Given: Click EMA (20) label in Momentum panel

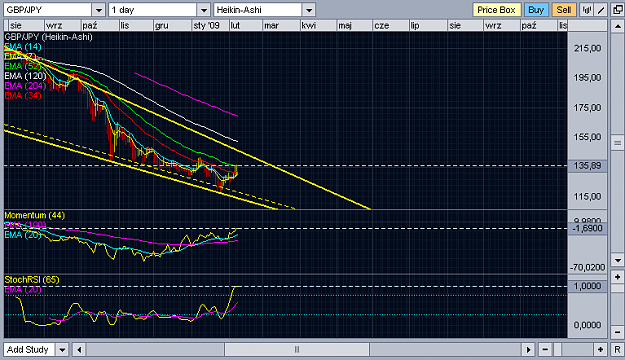Looking at the screenshot, I should pyautogui.click(x=23, y=235).
